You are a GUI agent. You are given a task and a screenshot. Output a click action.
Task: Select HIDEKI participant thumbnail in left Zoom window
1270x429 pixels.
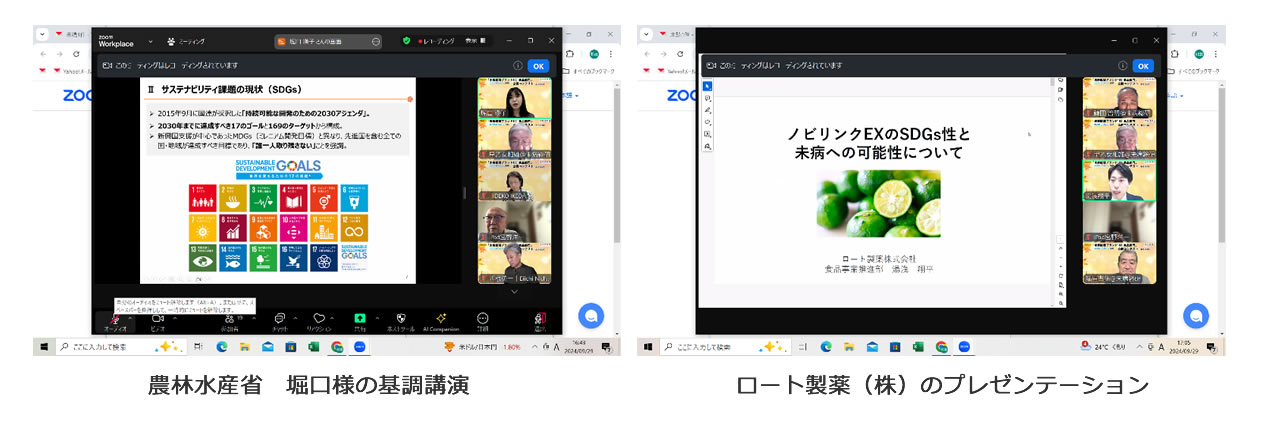coord(514,182)
